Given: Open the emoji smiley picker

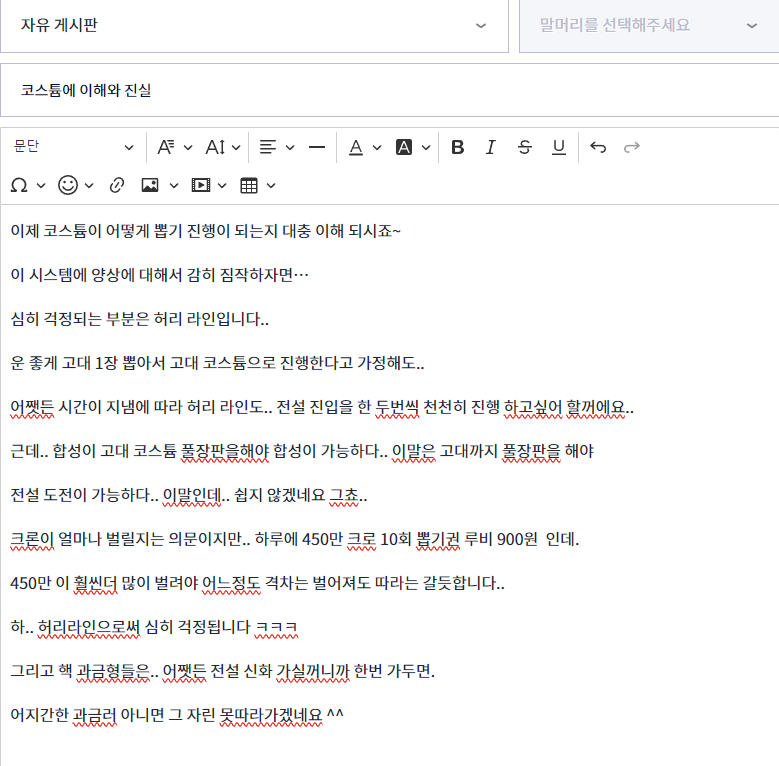Looking at the screenshot, I should (x=76, y=185).
